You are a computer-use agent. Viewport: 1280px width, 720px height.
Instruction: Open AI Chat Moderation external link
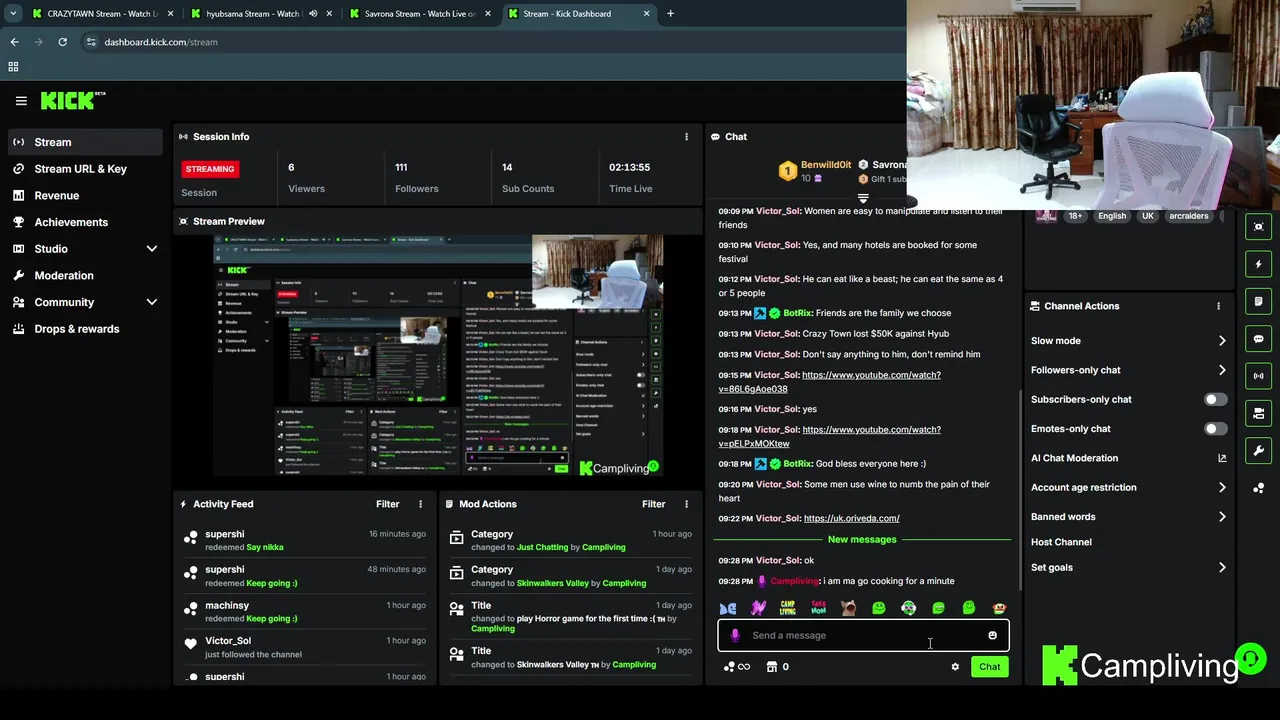1222,458
